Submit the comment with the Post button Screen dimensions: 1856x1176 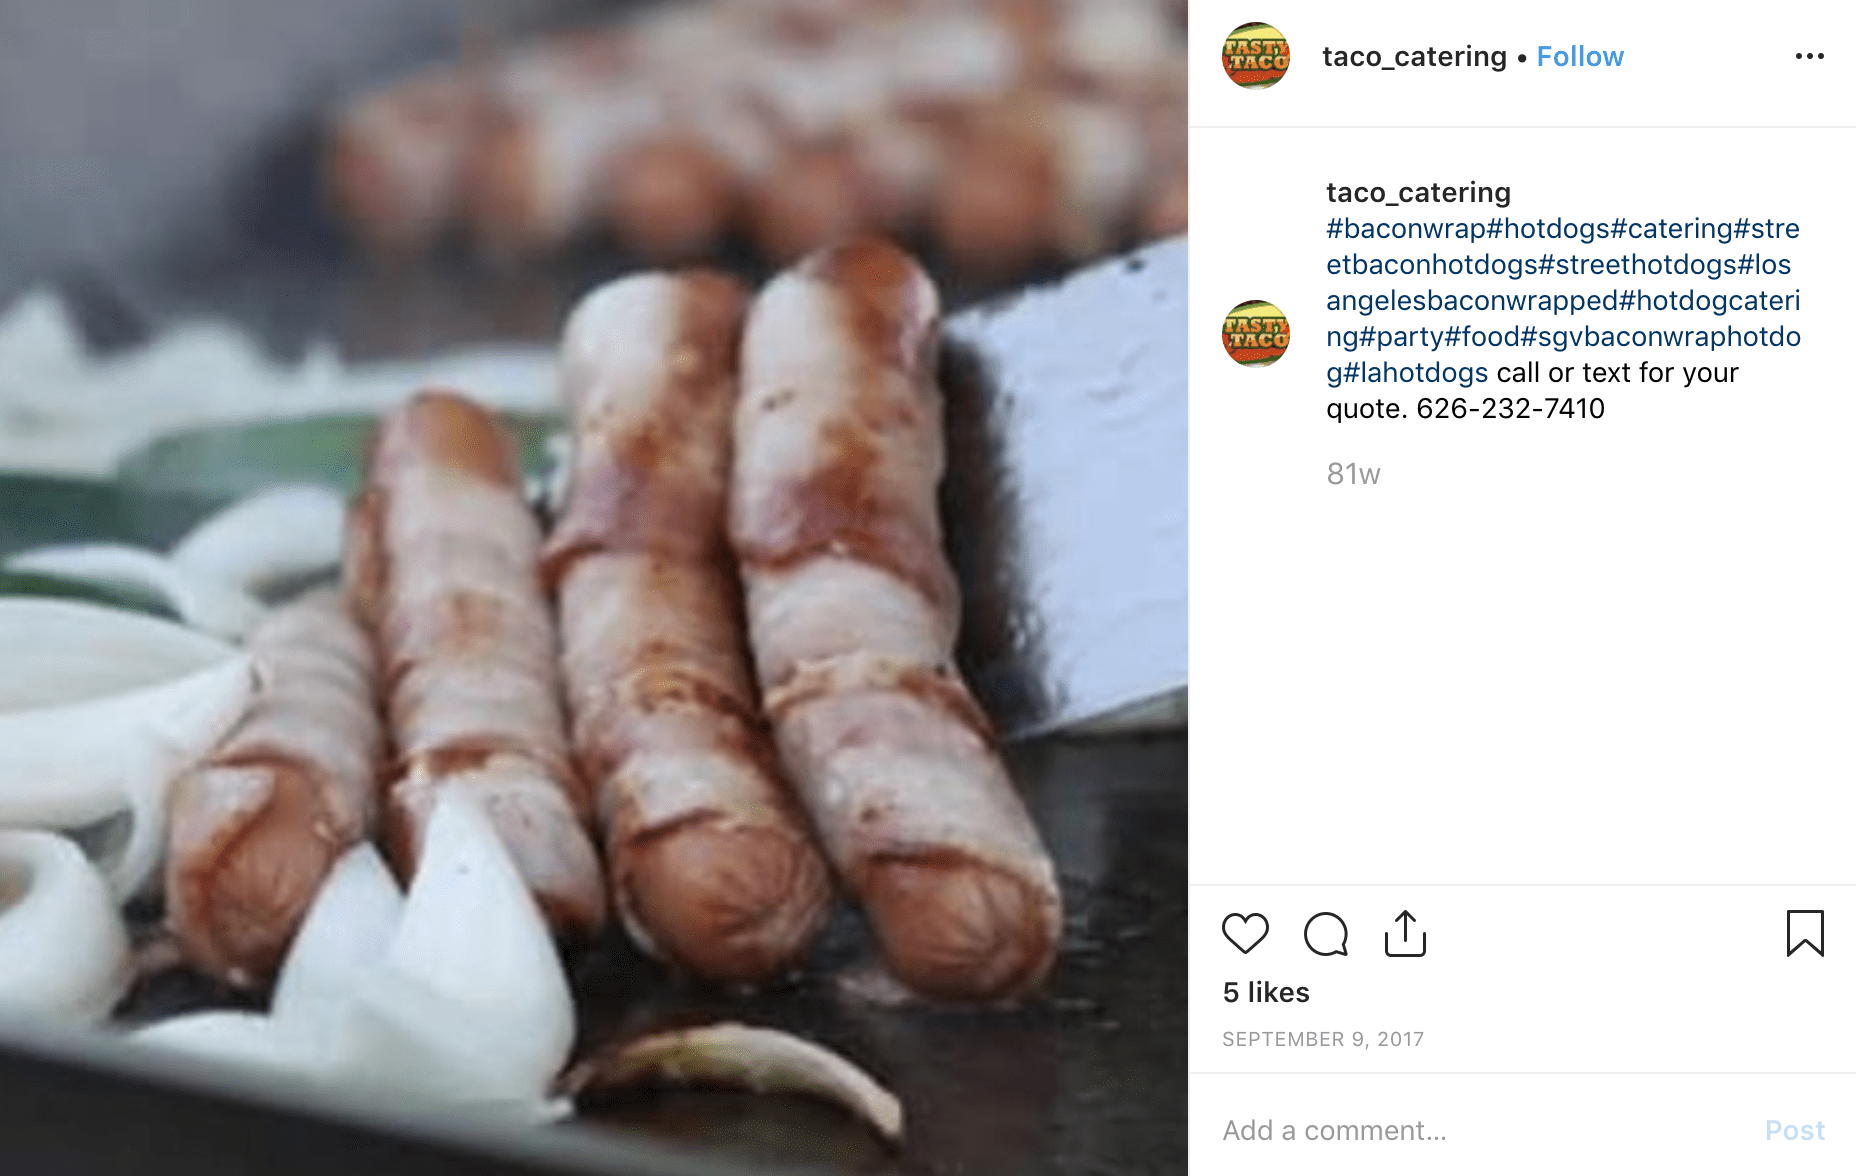(1795, 1130)
